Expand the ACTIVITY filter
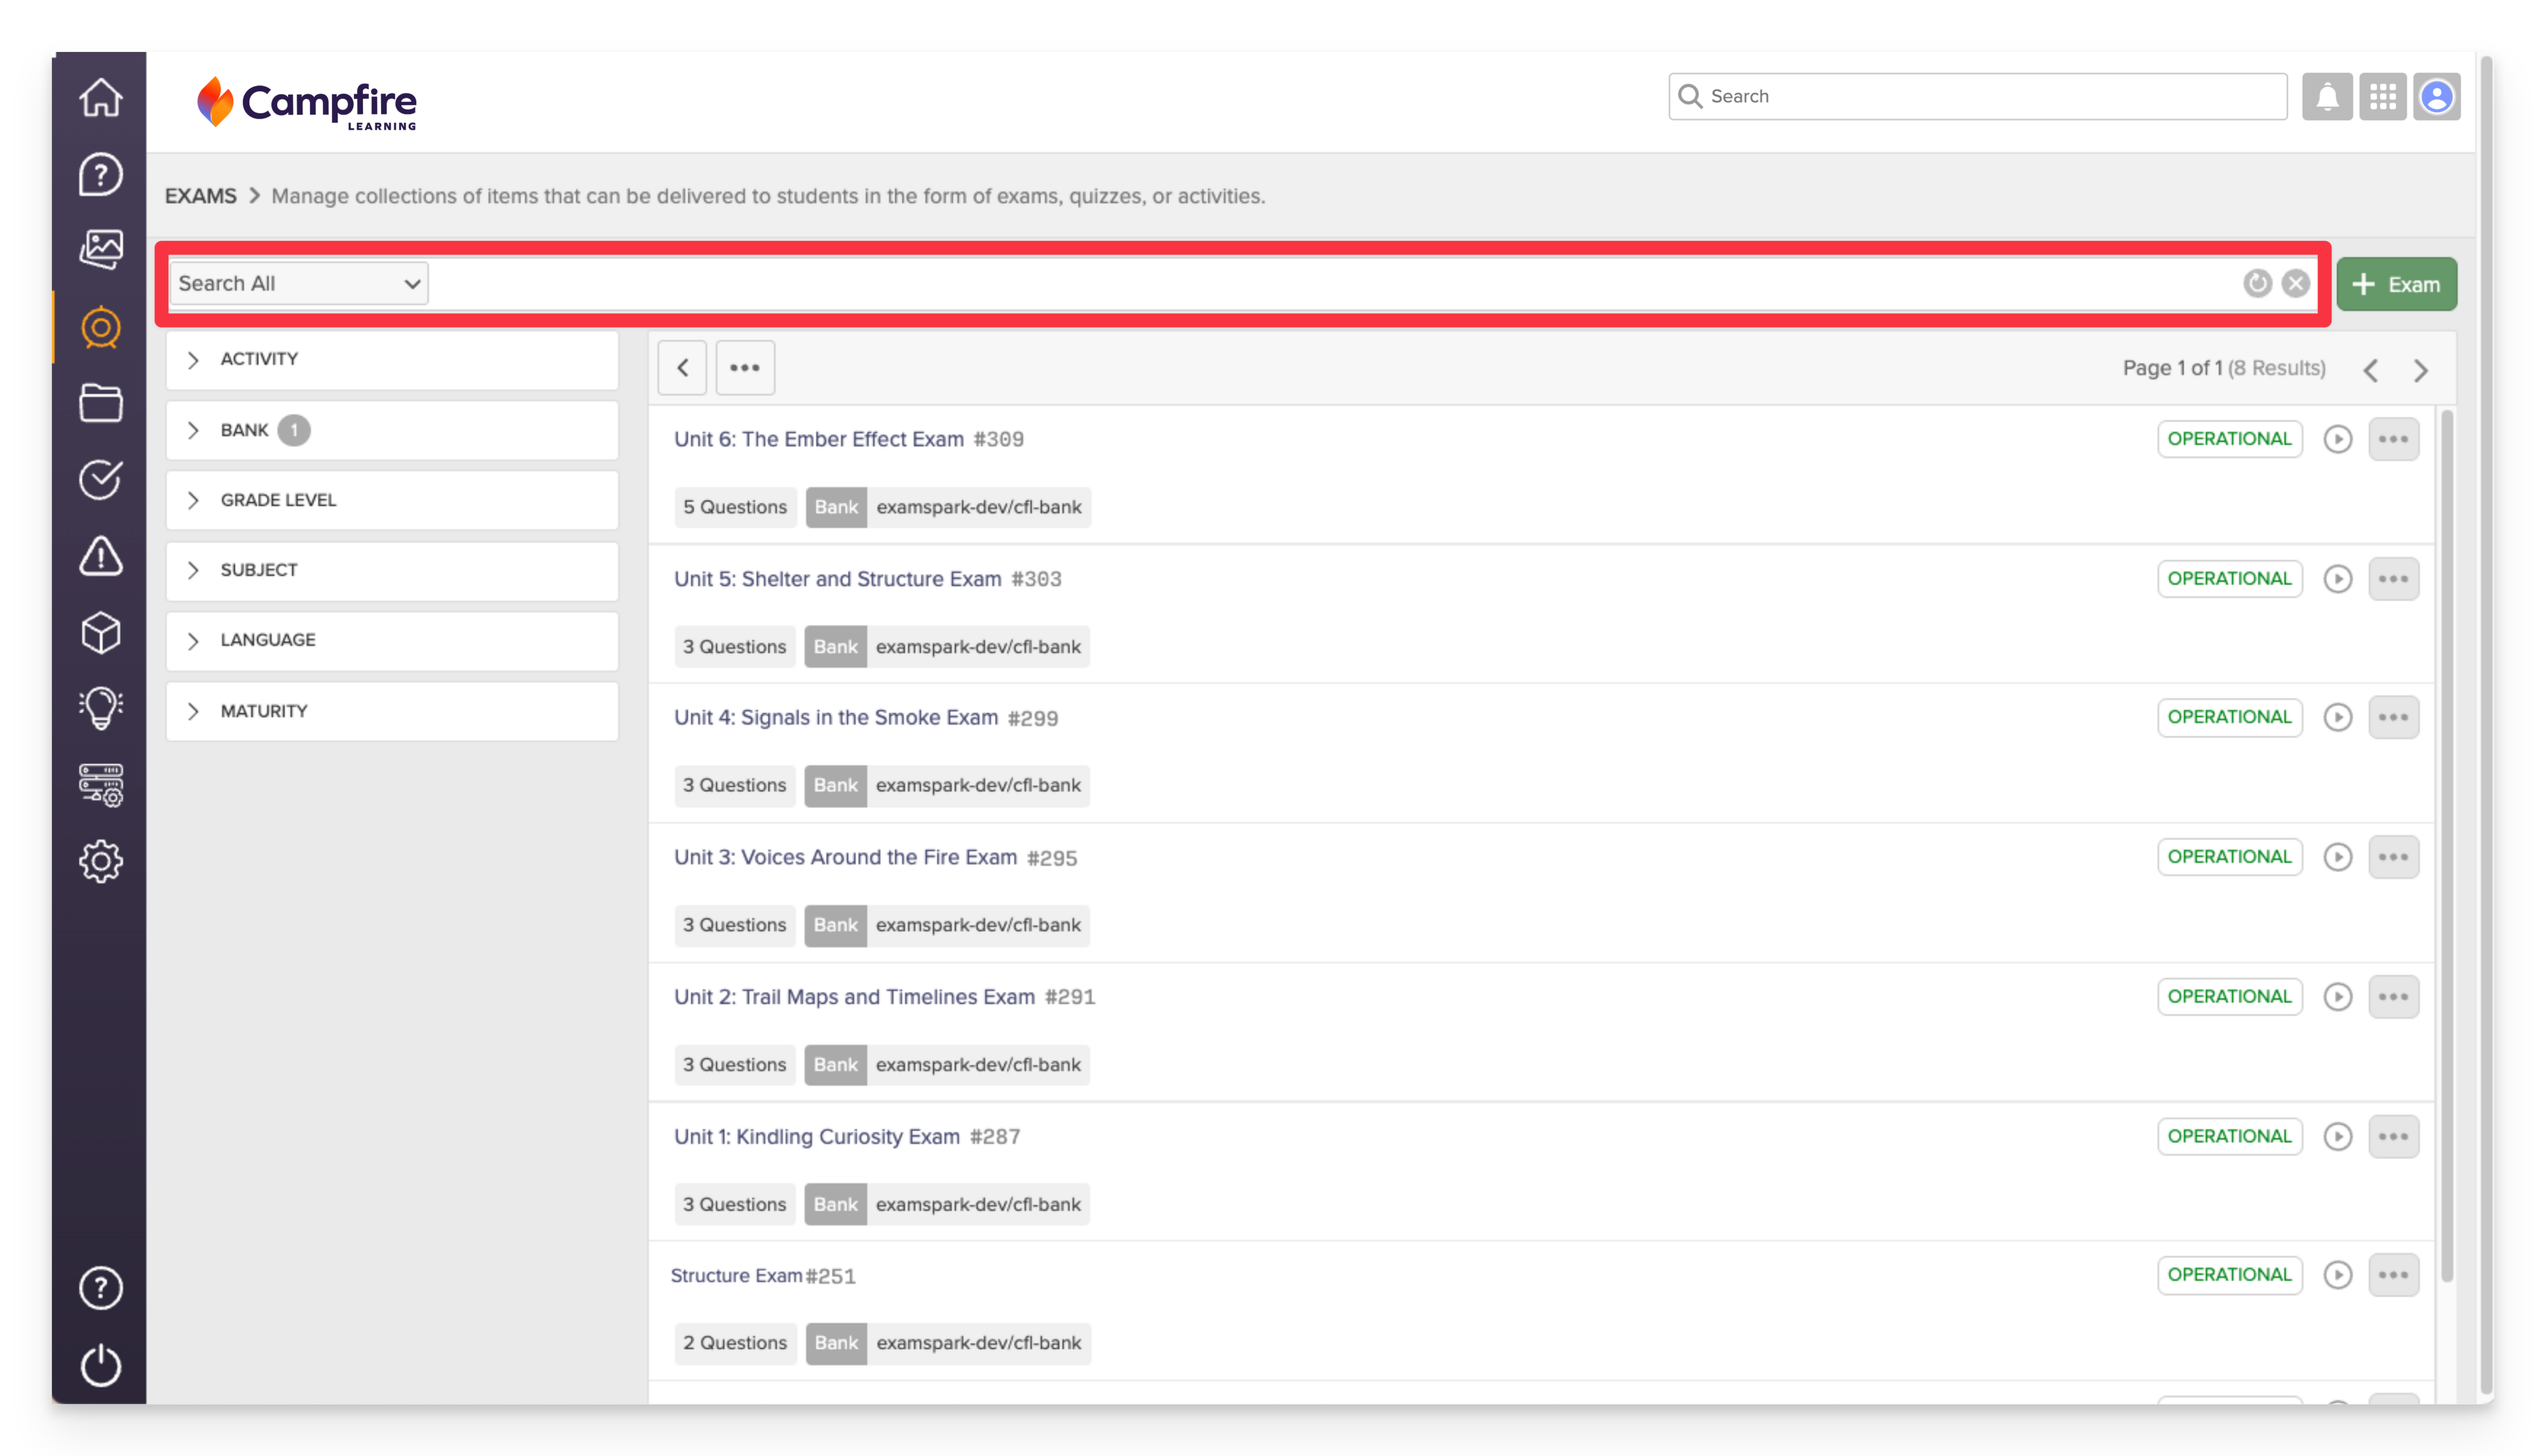 point(392,359)
